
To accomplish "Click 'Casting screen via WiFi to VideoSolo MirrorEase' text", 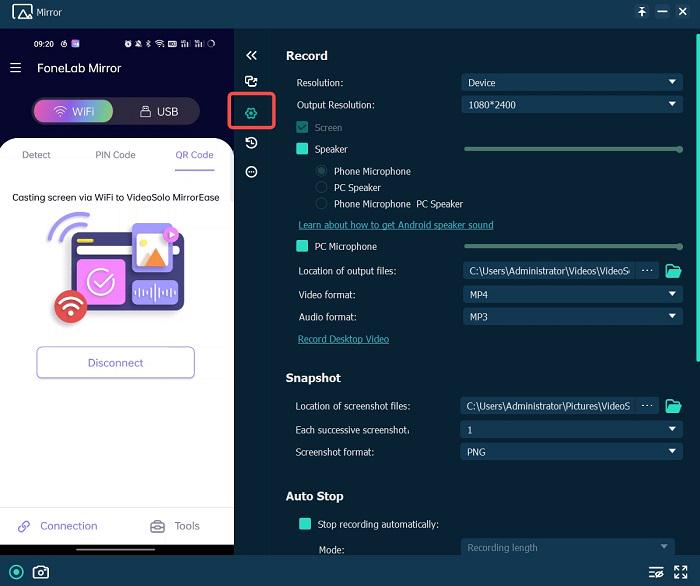I will (116, 197).
